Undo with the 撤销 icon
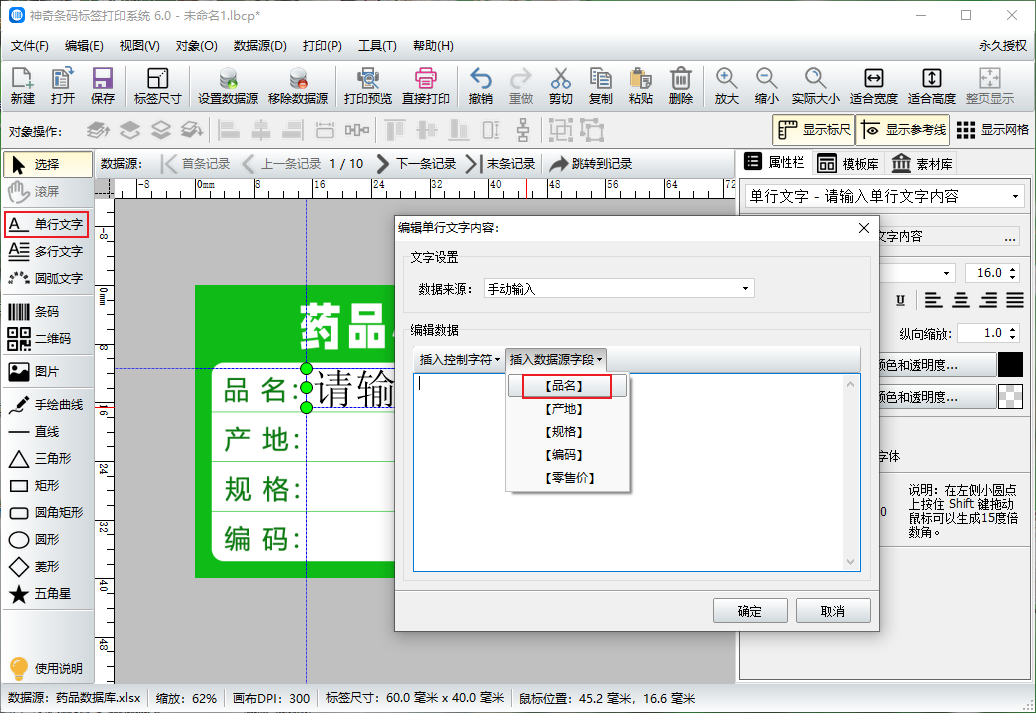This screenshot has width=1036, height=713. (480, 86)
